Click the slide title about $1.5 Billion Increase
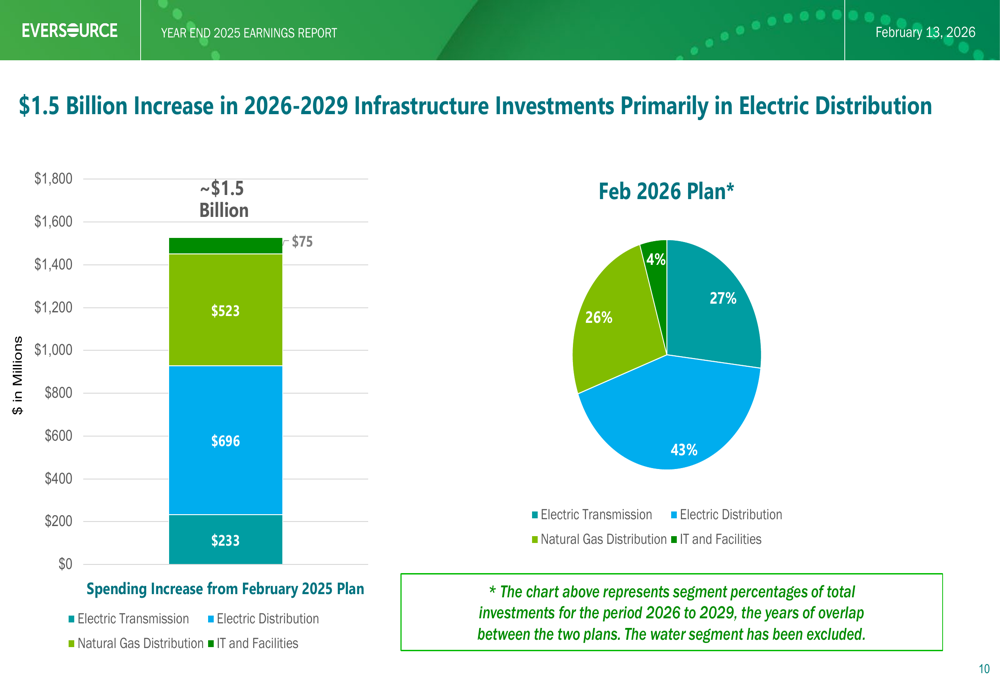The width and height of the screenshot is (1000, 685). point(475,106)
